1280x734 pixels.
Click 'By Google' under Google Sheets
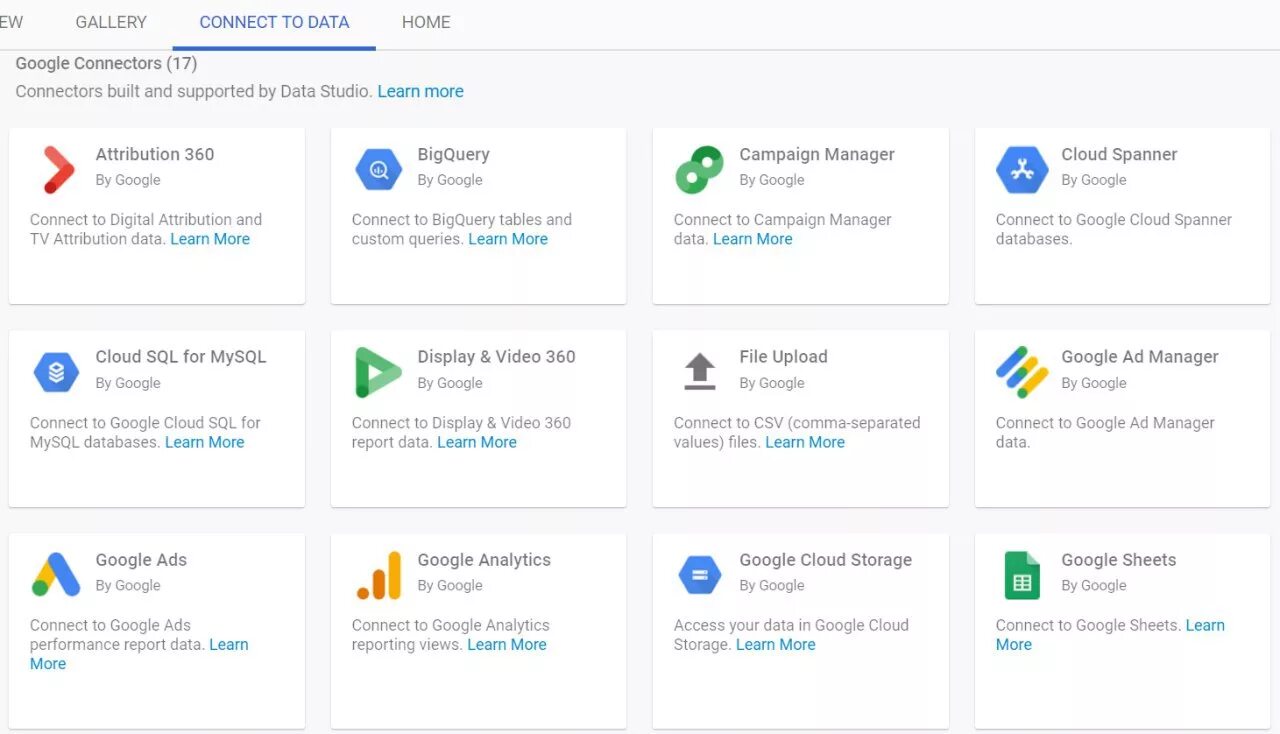[1094, 586]
